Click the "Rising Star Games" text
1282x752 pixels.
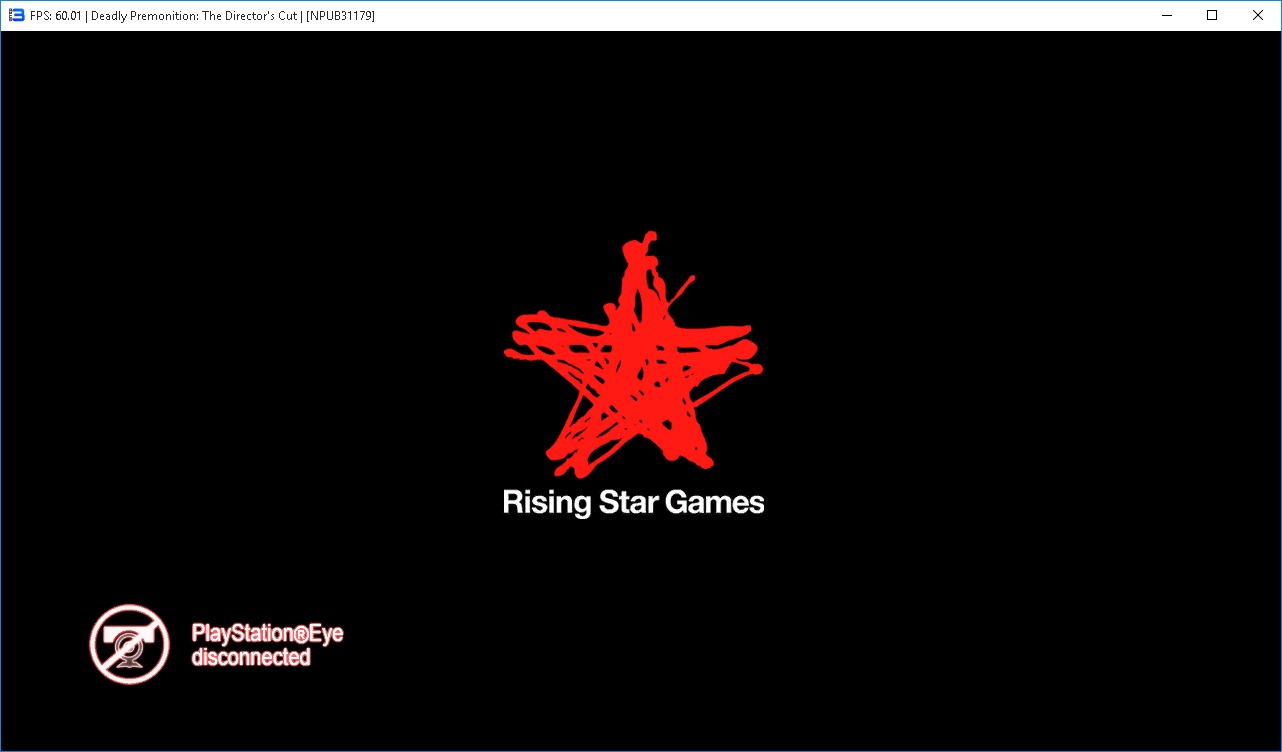click(633, 502)
